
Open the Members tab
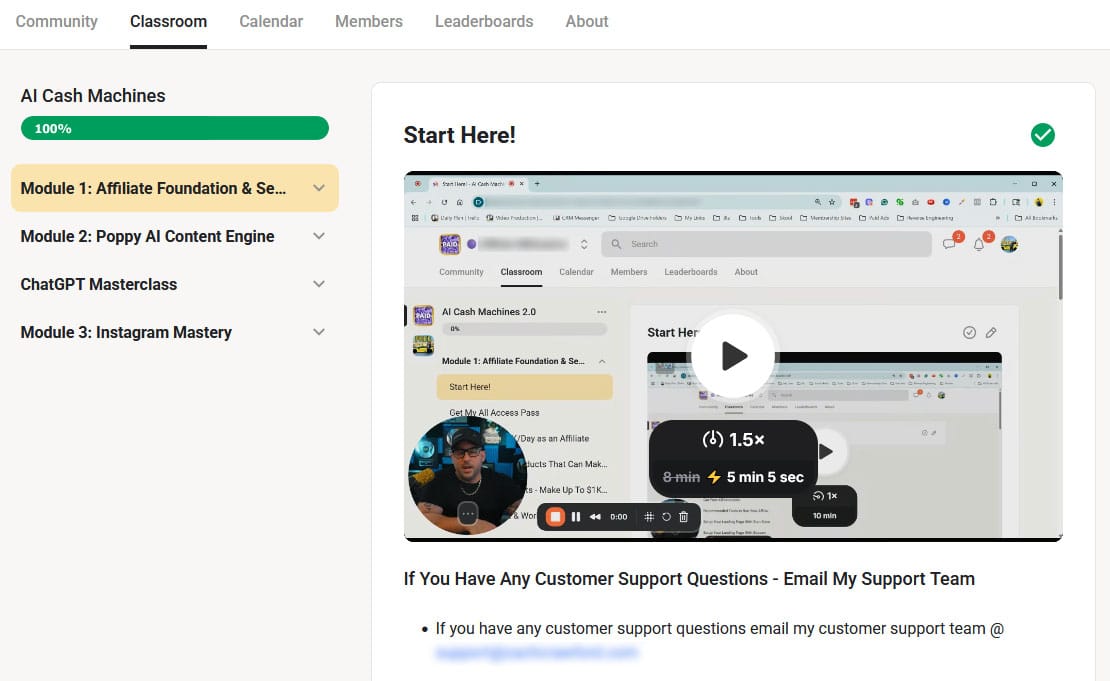point(368,21)
